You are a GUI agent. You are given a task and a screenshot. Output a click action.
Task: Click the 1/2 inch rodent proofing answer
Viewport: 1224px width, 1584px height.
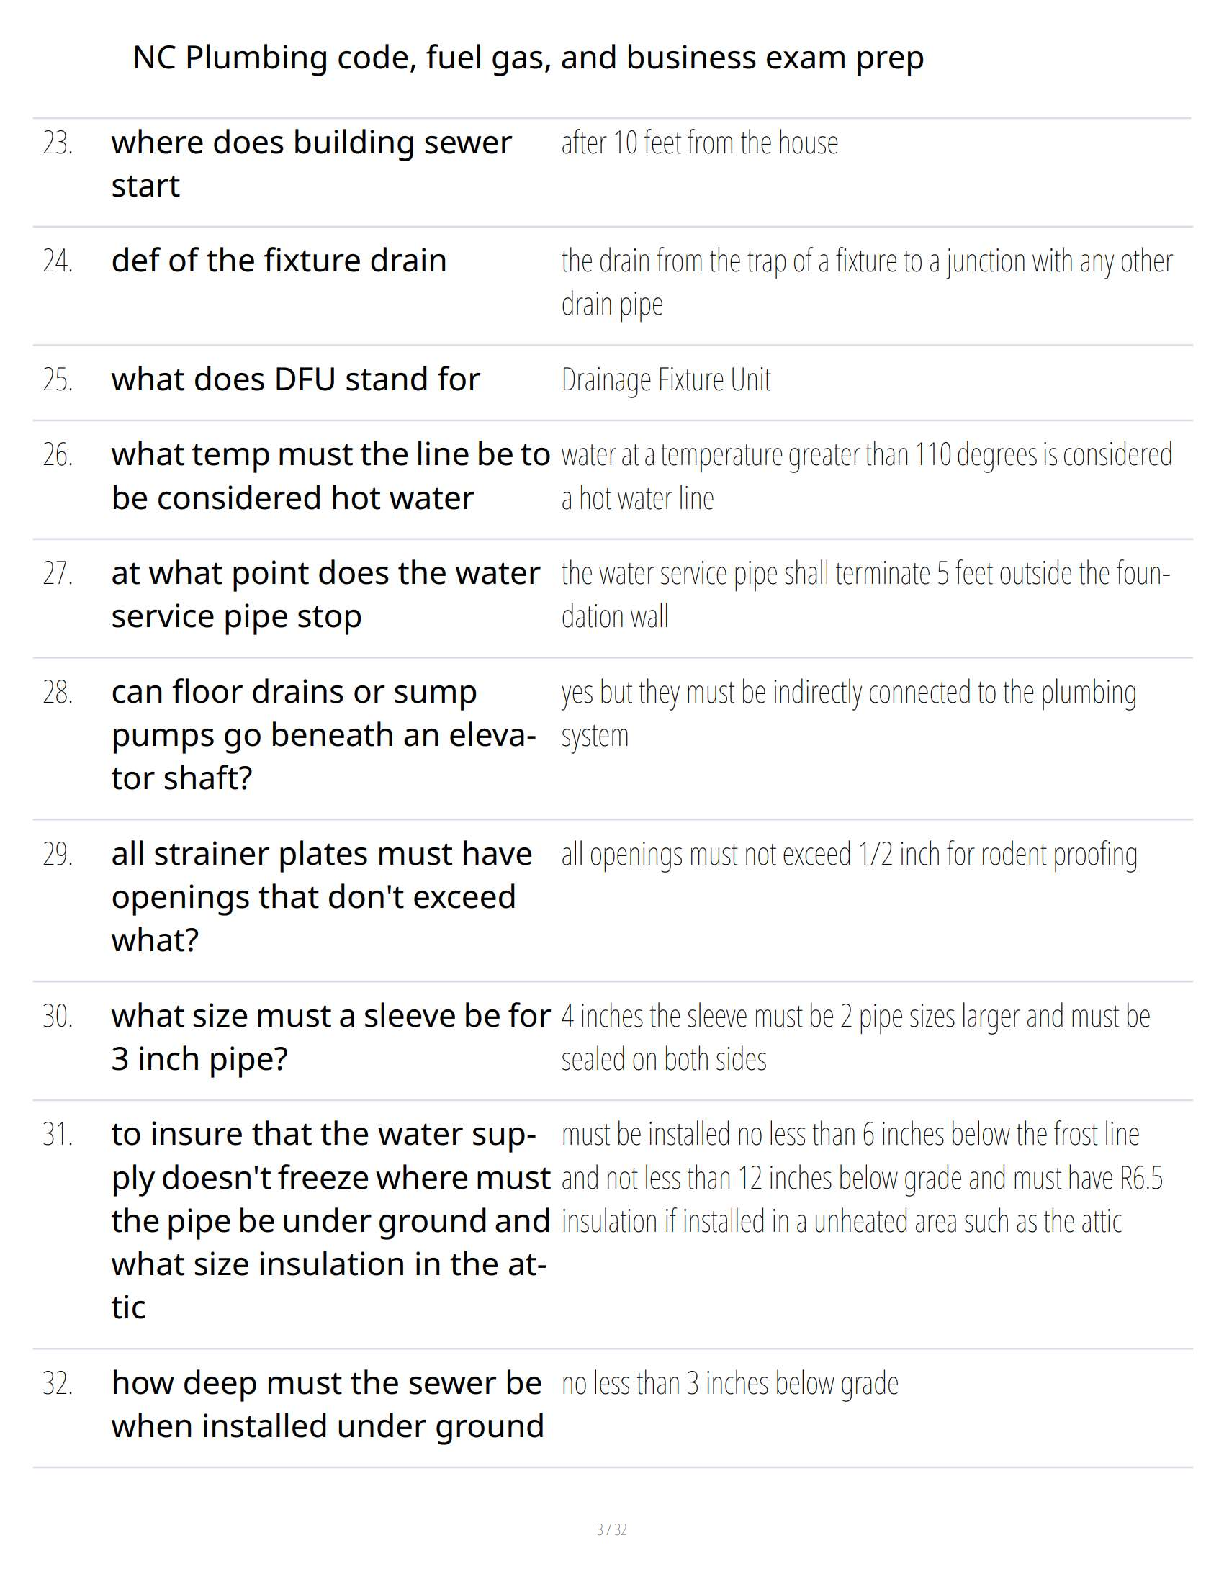pos(849,855)
